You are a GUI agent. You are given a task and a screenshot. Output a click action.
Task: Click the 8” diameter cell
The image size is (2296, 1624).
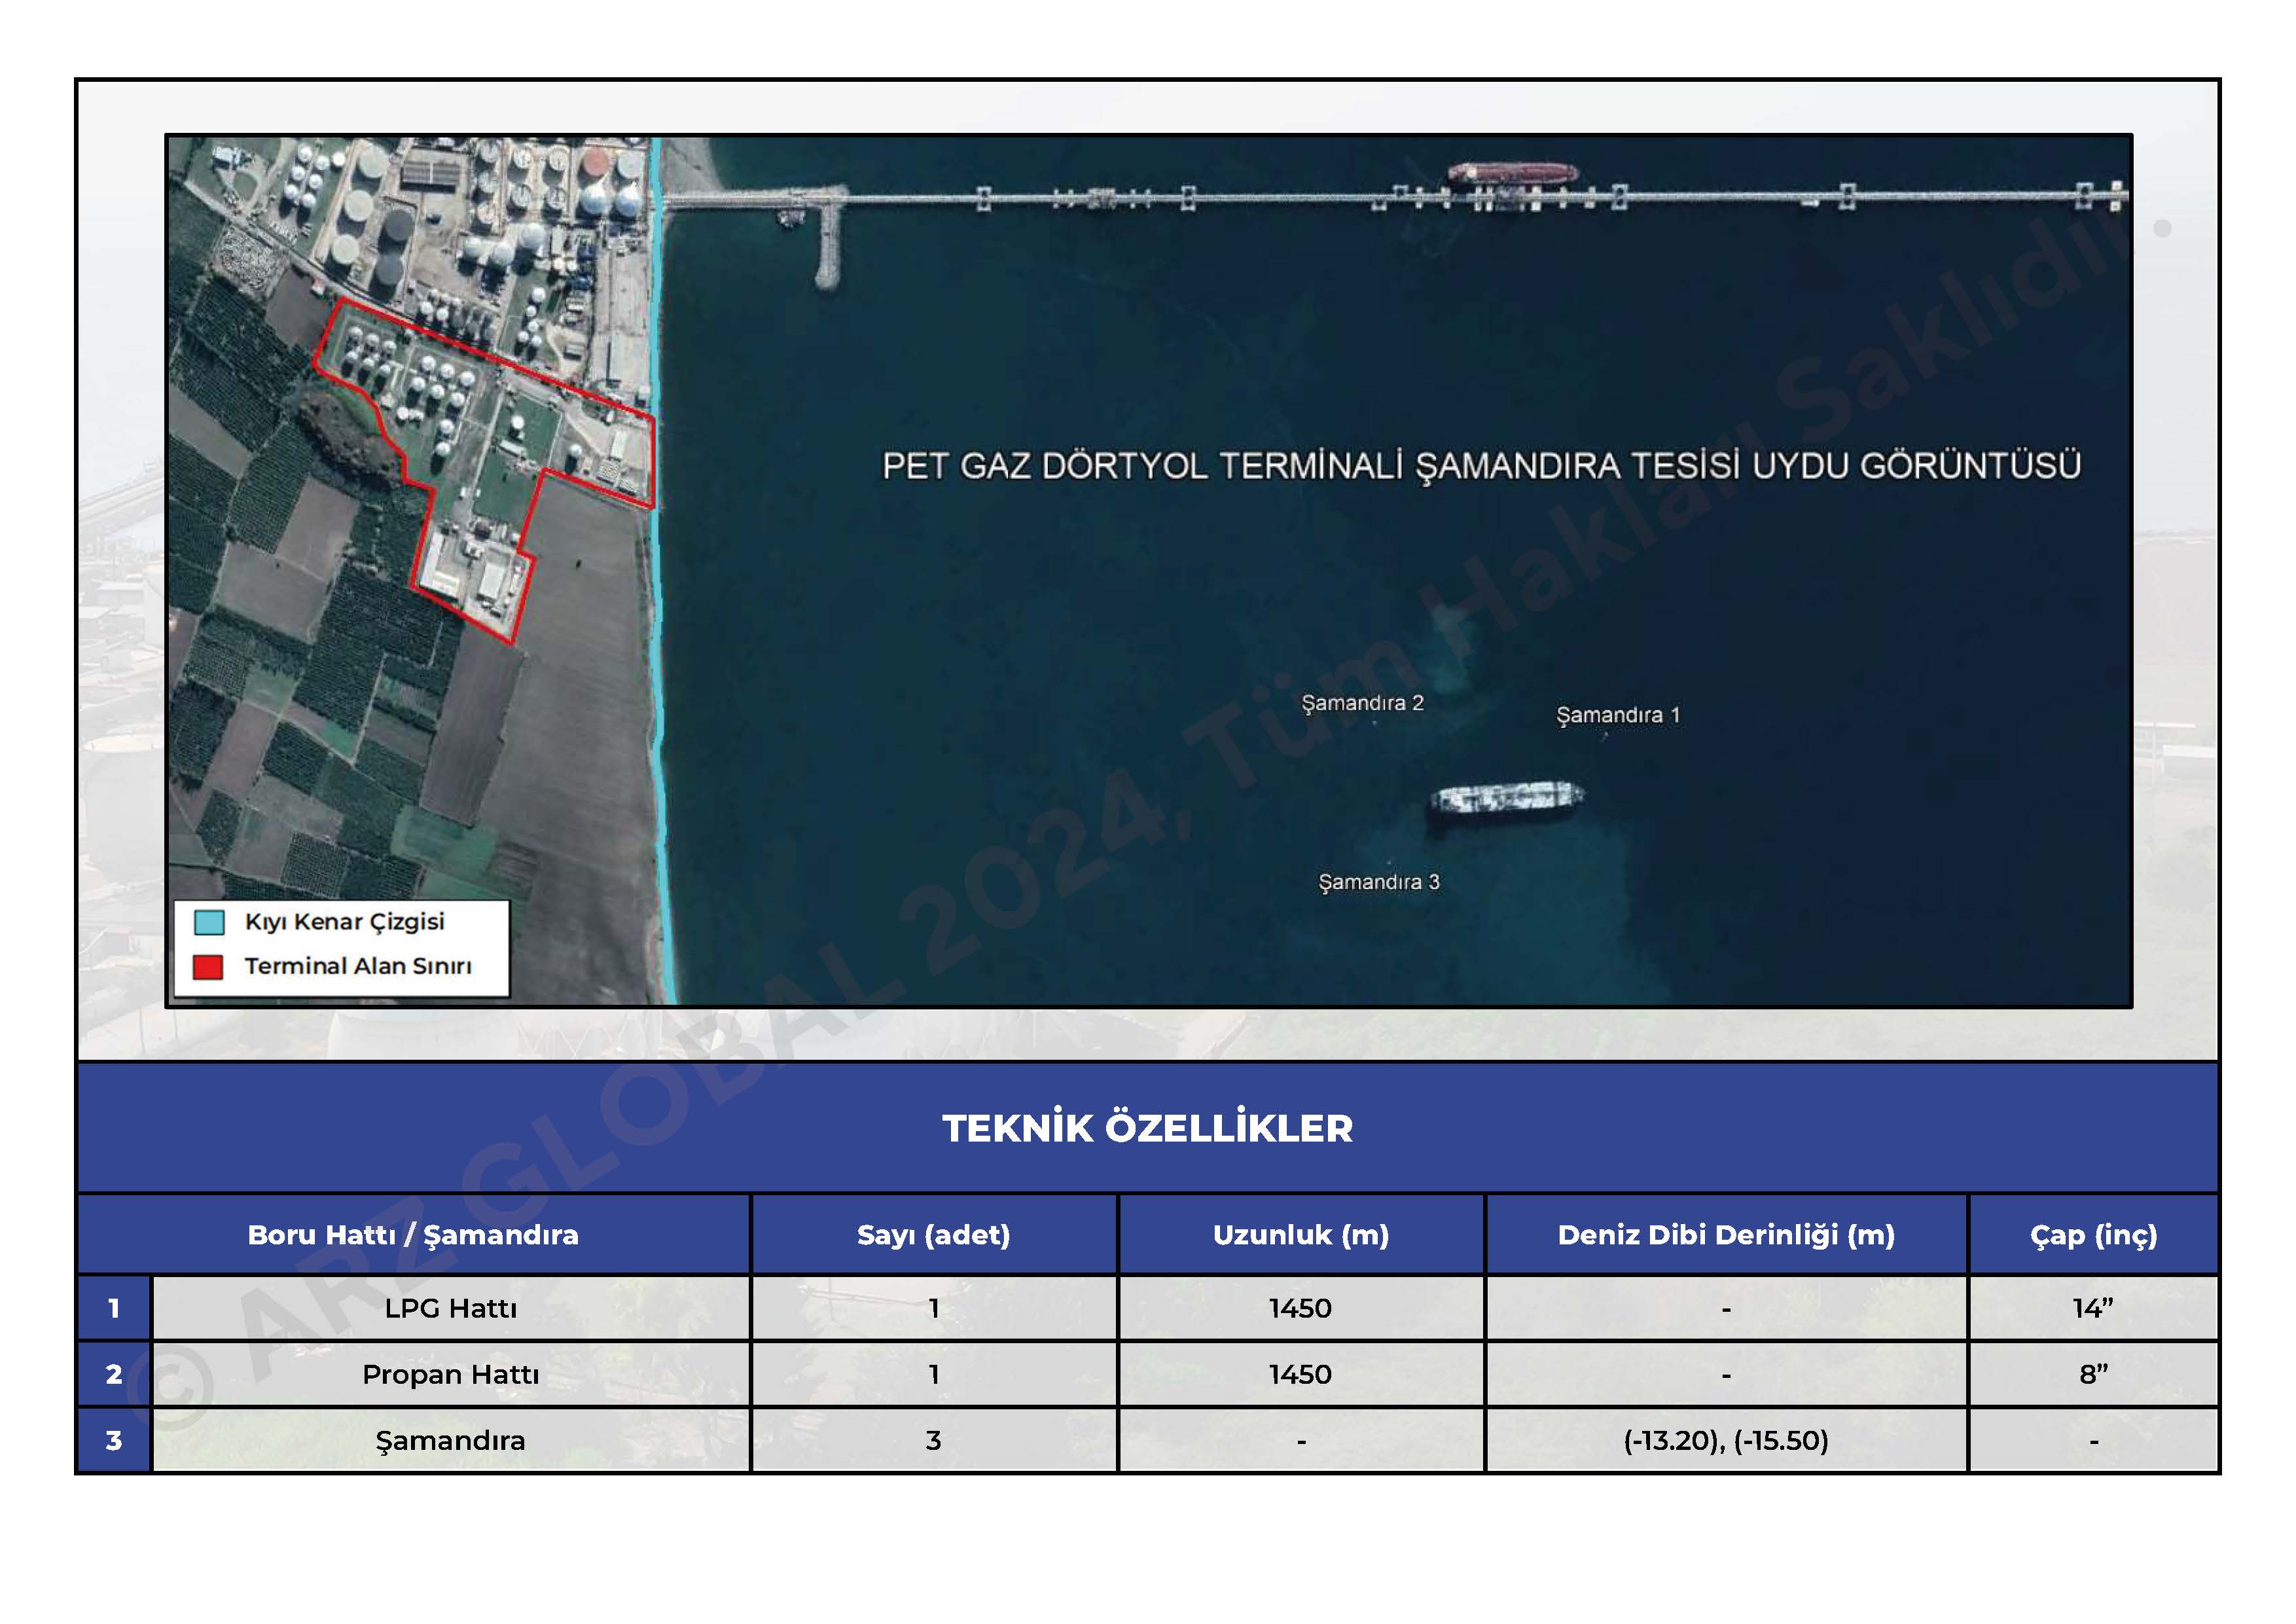pyautogui.click(x=2093, y=1374)
